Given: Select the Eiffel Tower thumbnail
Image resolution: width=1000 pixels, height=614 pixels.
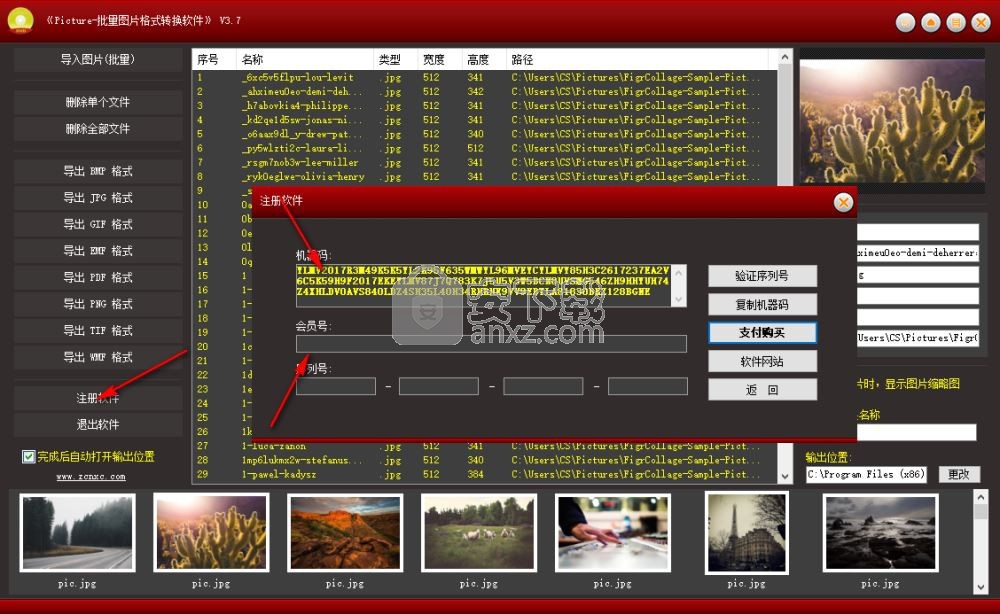Looking at the screenshot, I should 747,533.
